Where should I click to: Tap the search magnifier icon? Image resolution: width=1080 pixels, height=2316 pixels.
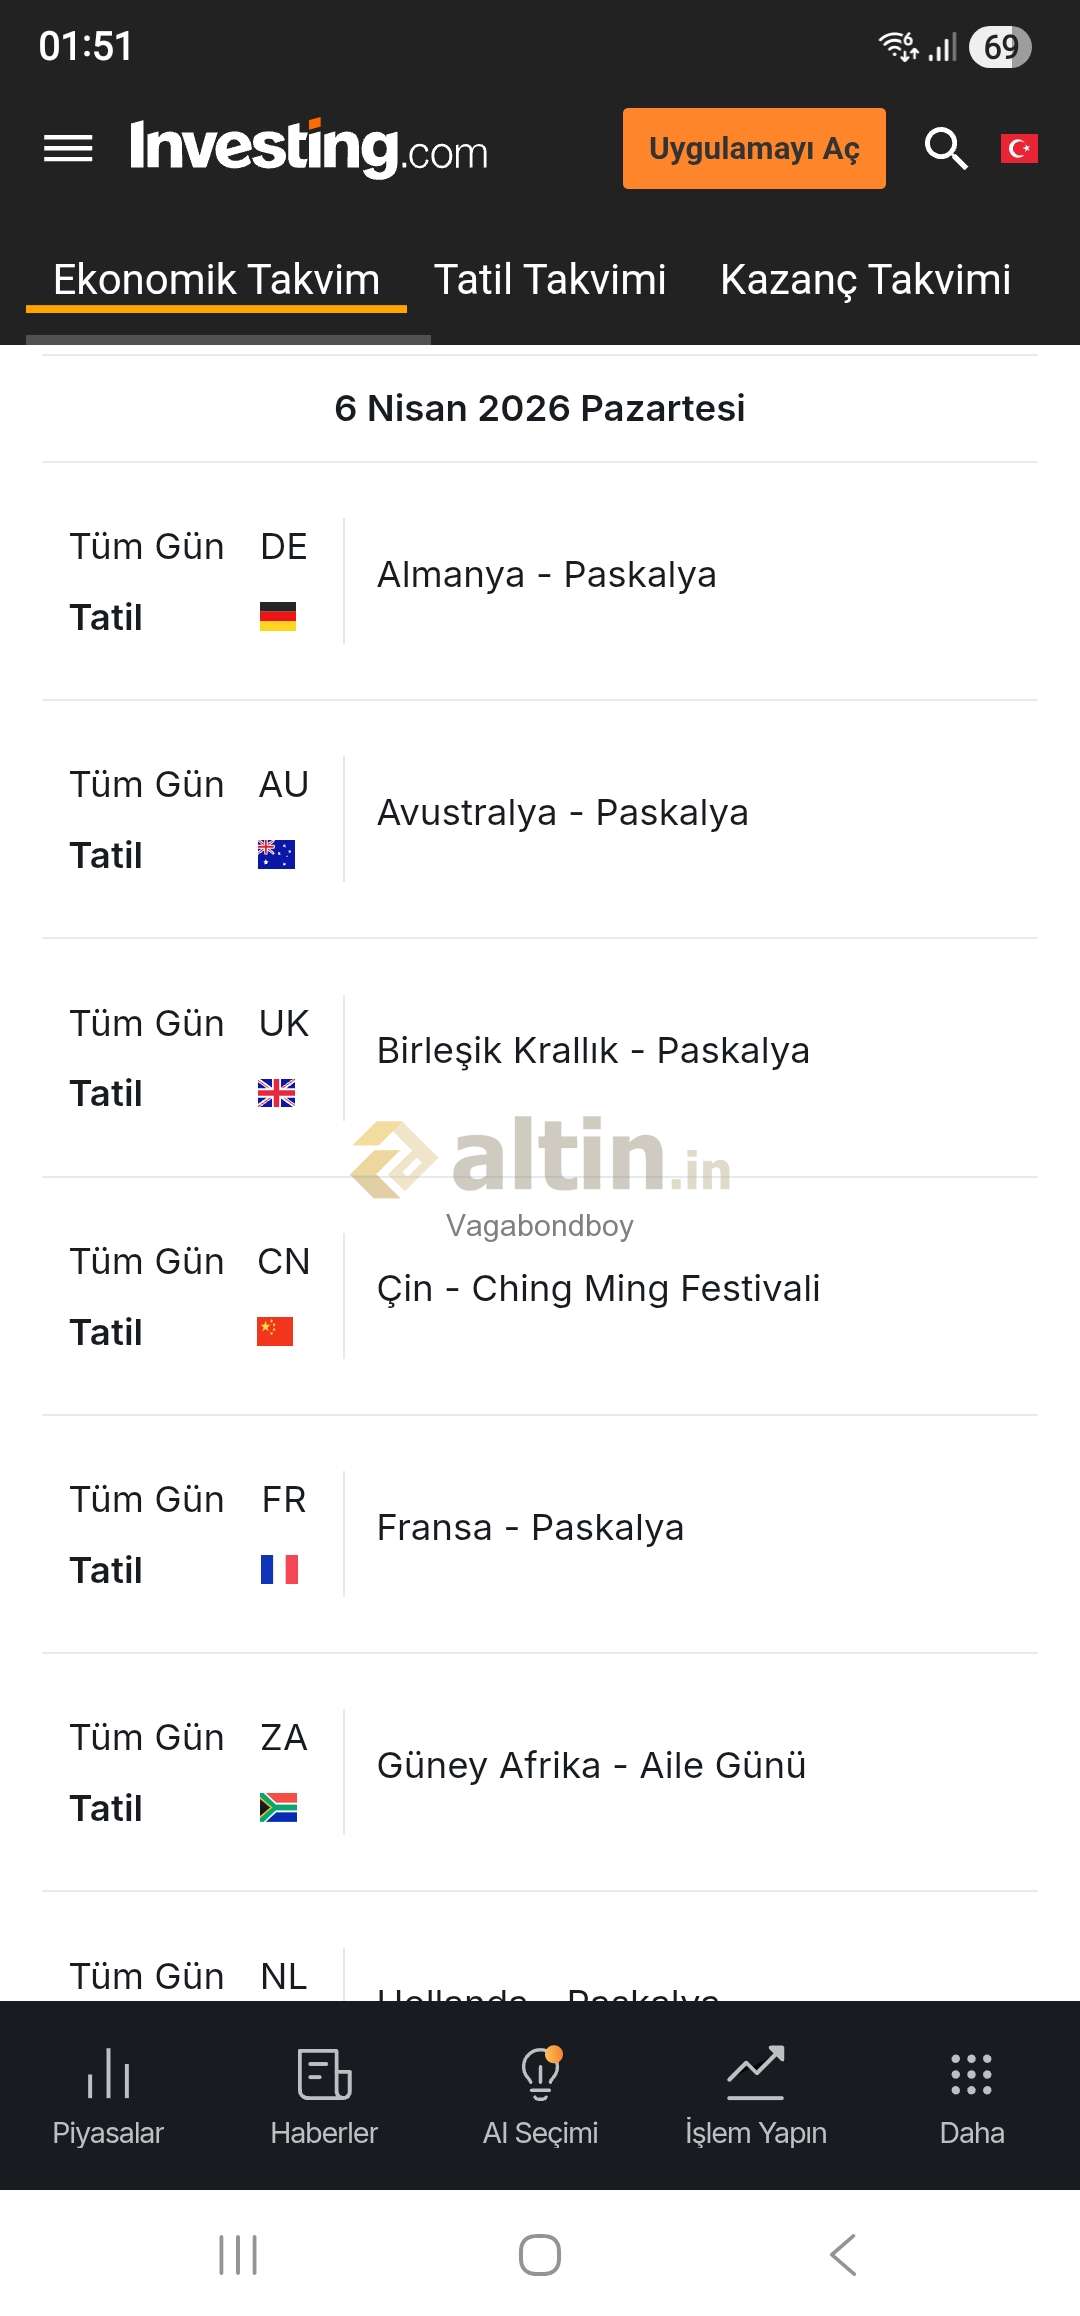pos(945,149)
